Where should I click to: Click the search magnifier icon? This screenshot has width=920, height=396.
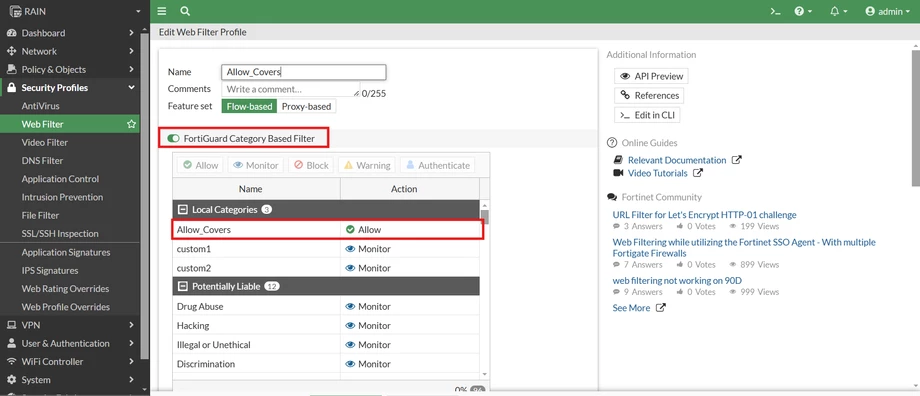(185, 11)
